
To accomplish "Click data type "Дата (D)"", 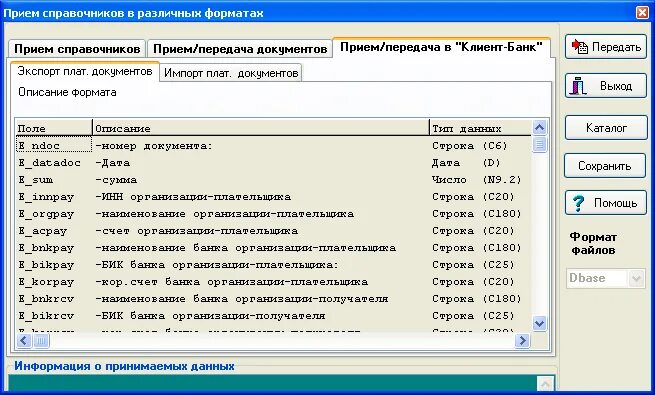I will click(466, 163).
